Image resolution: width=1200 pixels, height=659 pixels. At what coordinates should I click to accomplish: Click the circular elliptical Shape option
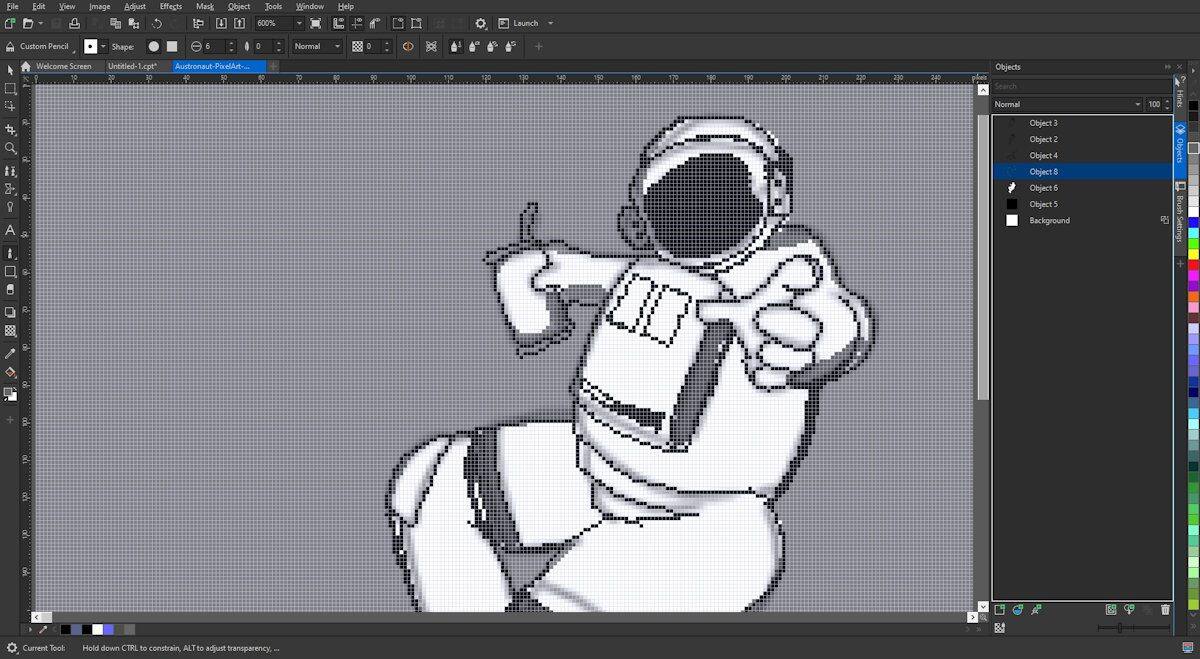click(152, 46)
